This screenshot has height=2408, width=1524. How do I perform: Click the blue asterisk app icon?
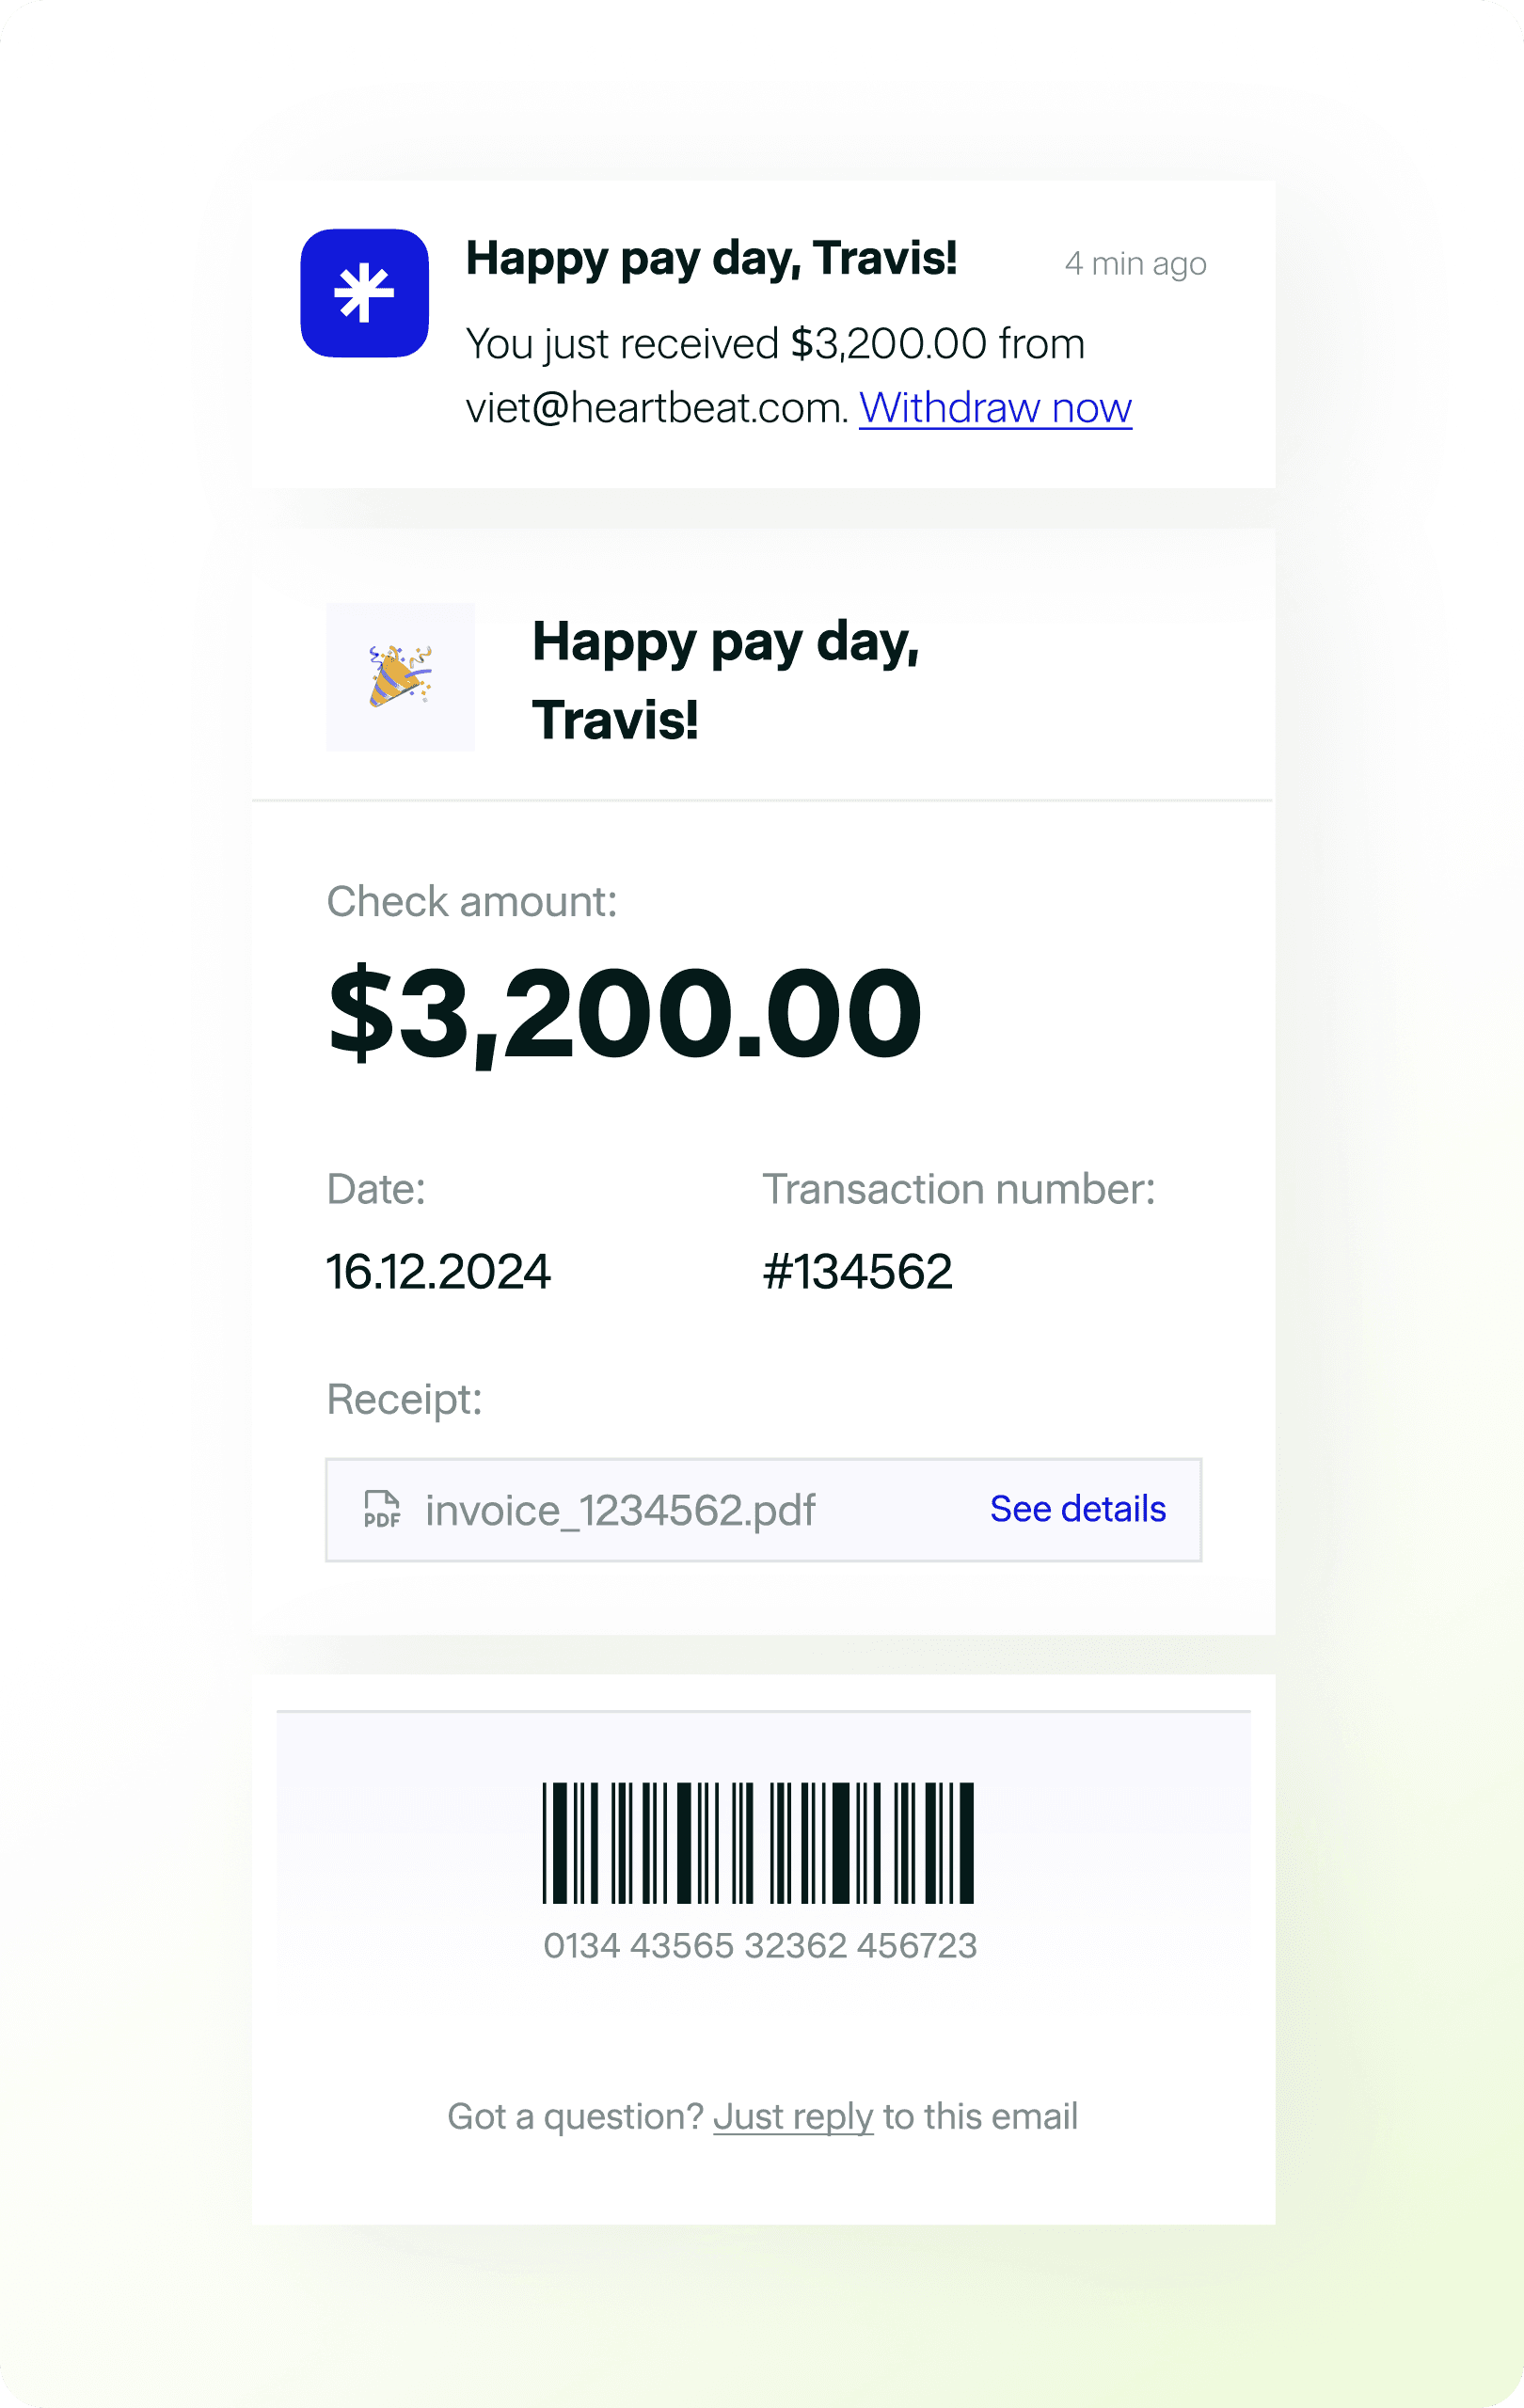364,293
